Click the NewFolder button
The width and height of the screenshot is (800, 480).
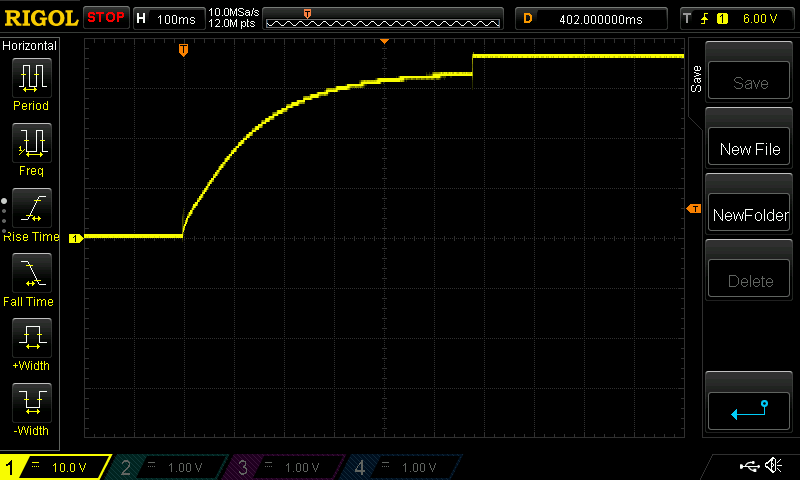click(x=749, y=215)
